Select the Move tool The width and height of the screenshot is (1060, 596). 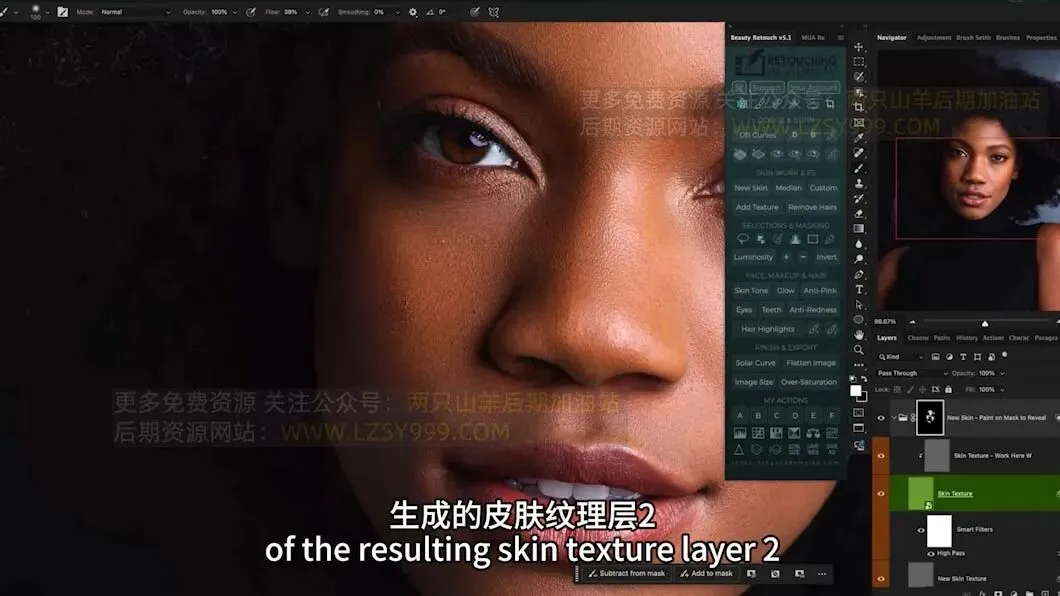click(859, 47)
